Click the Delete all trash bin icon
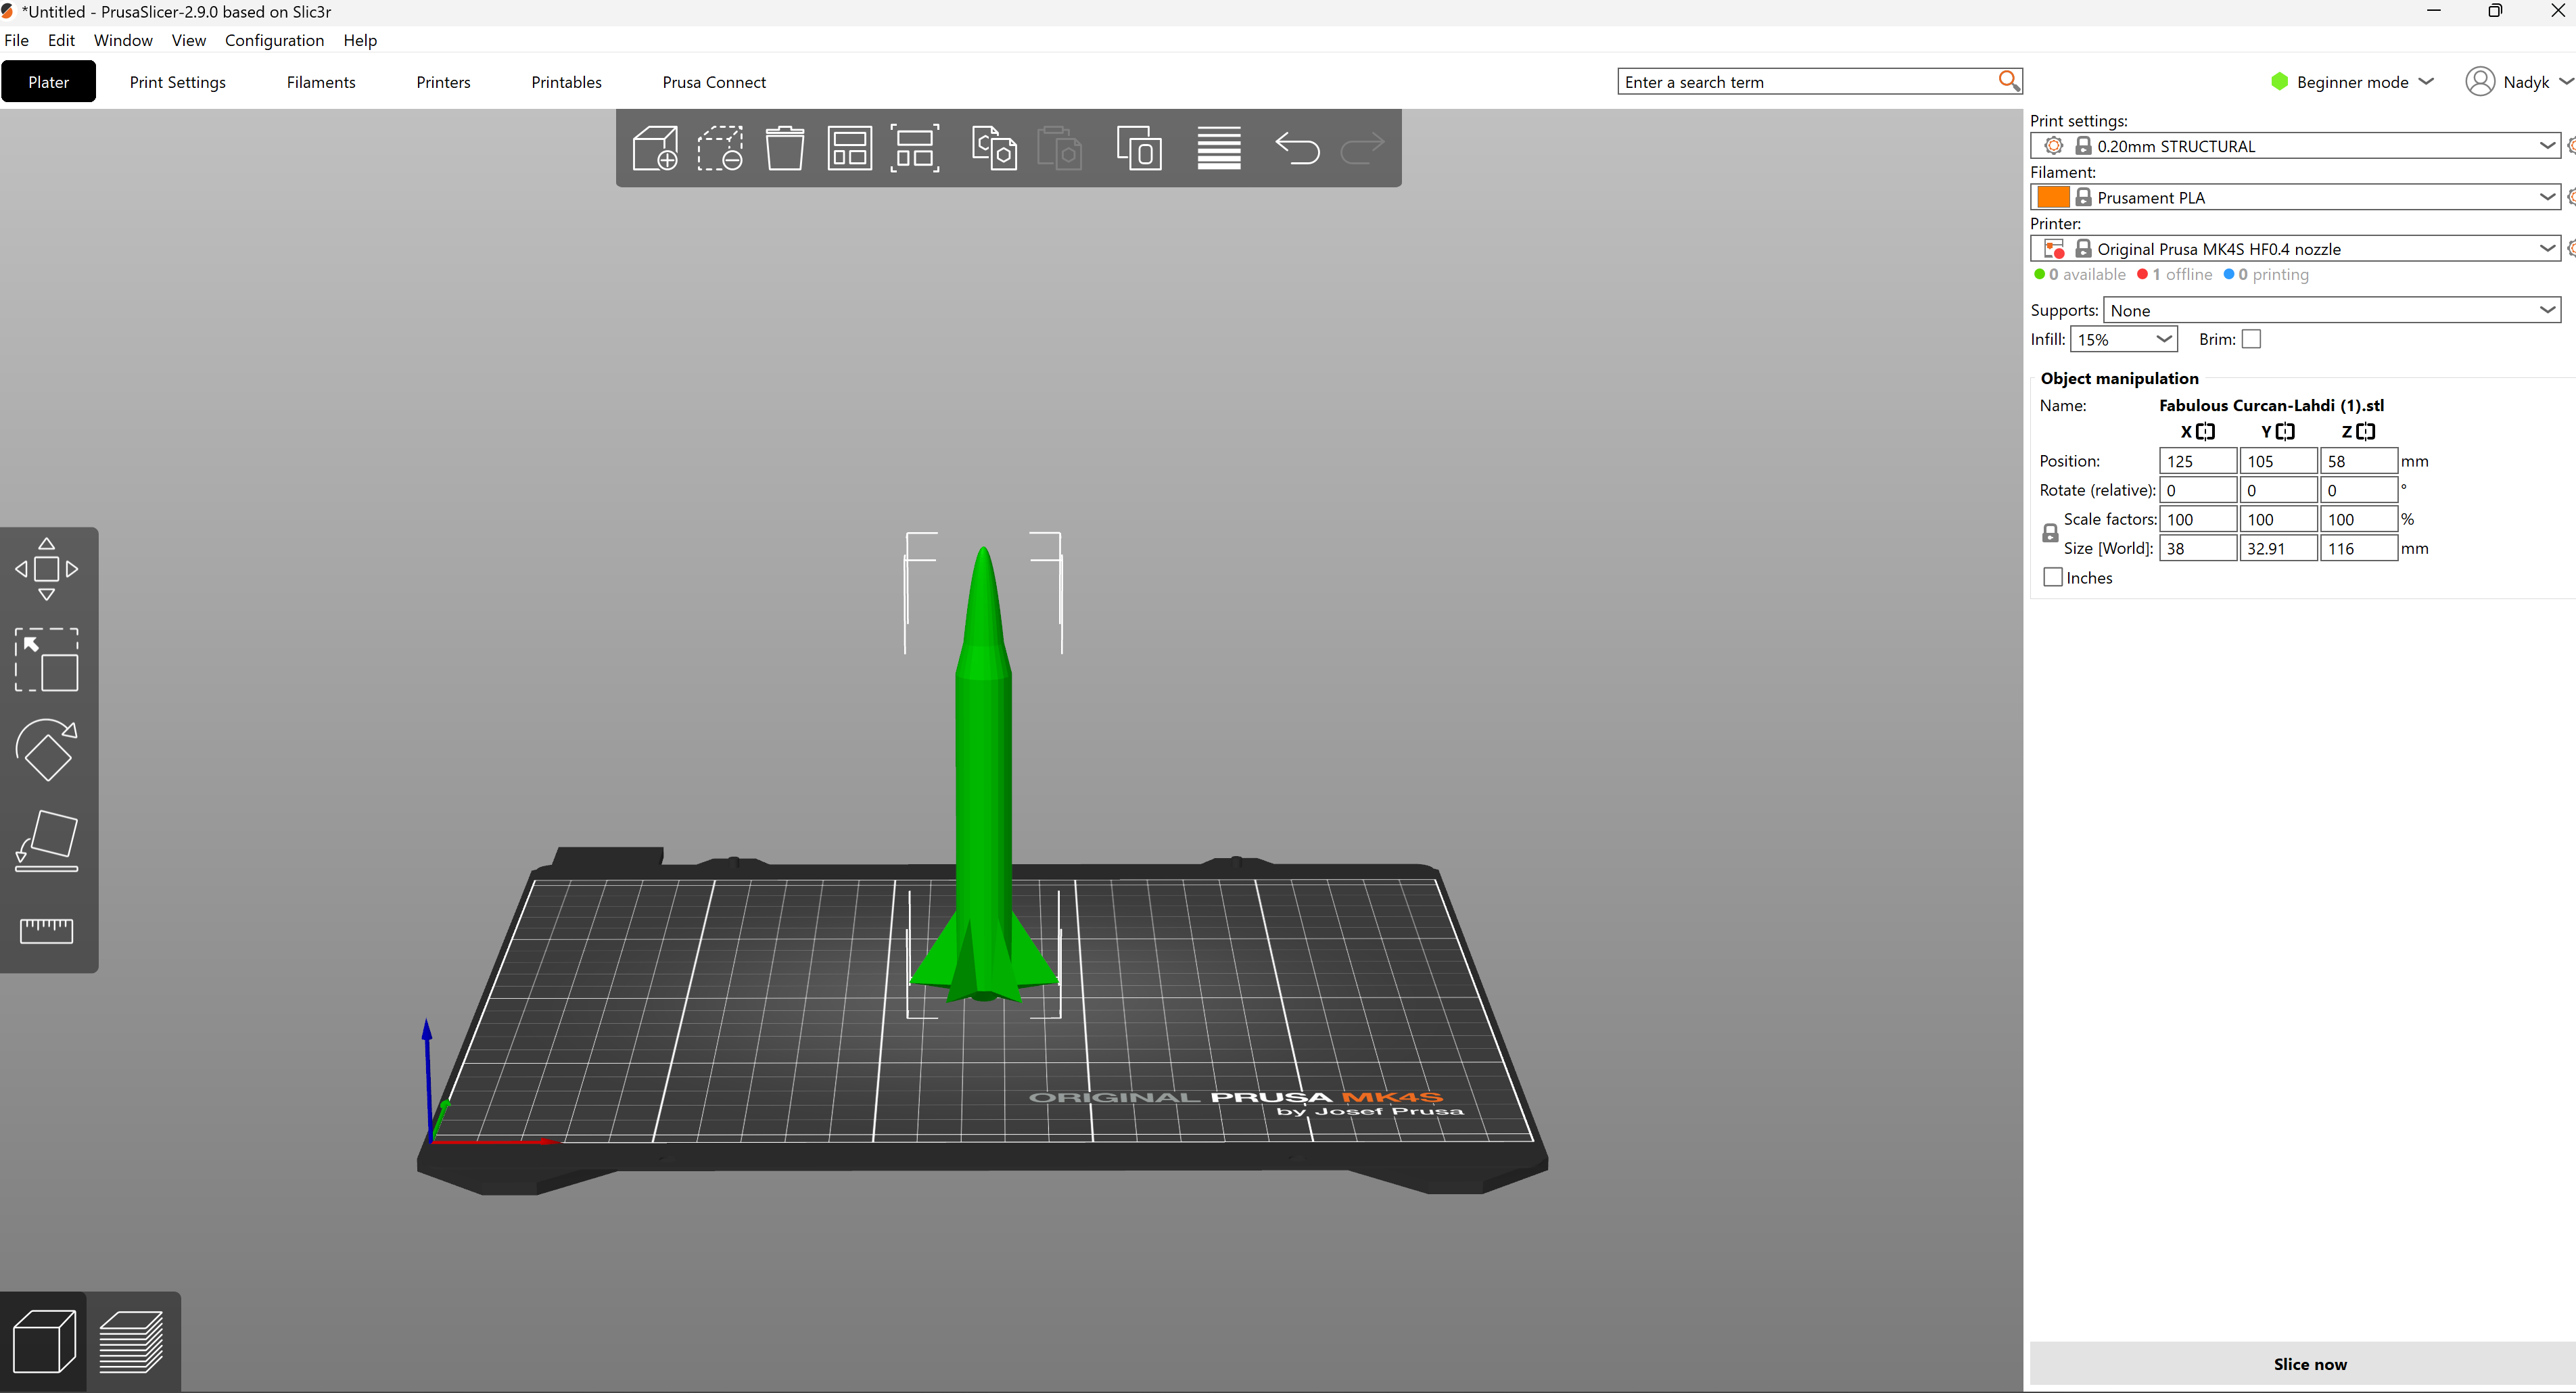This screenshot has height=1393, width=2576. point(785,148)
